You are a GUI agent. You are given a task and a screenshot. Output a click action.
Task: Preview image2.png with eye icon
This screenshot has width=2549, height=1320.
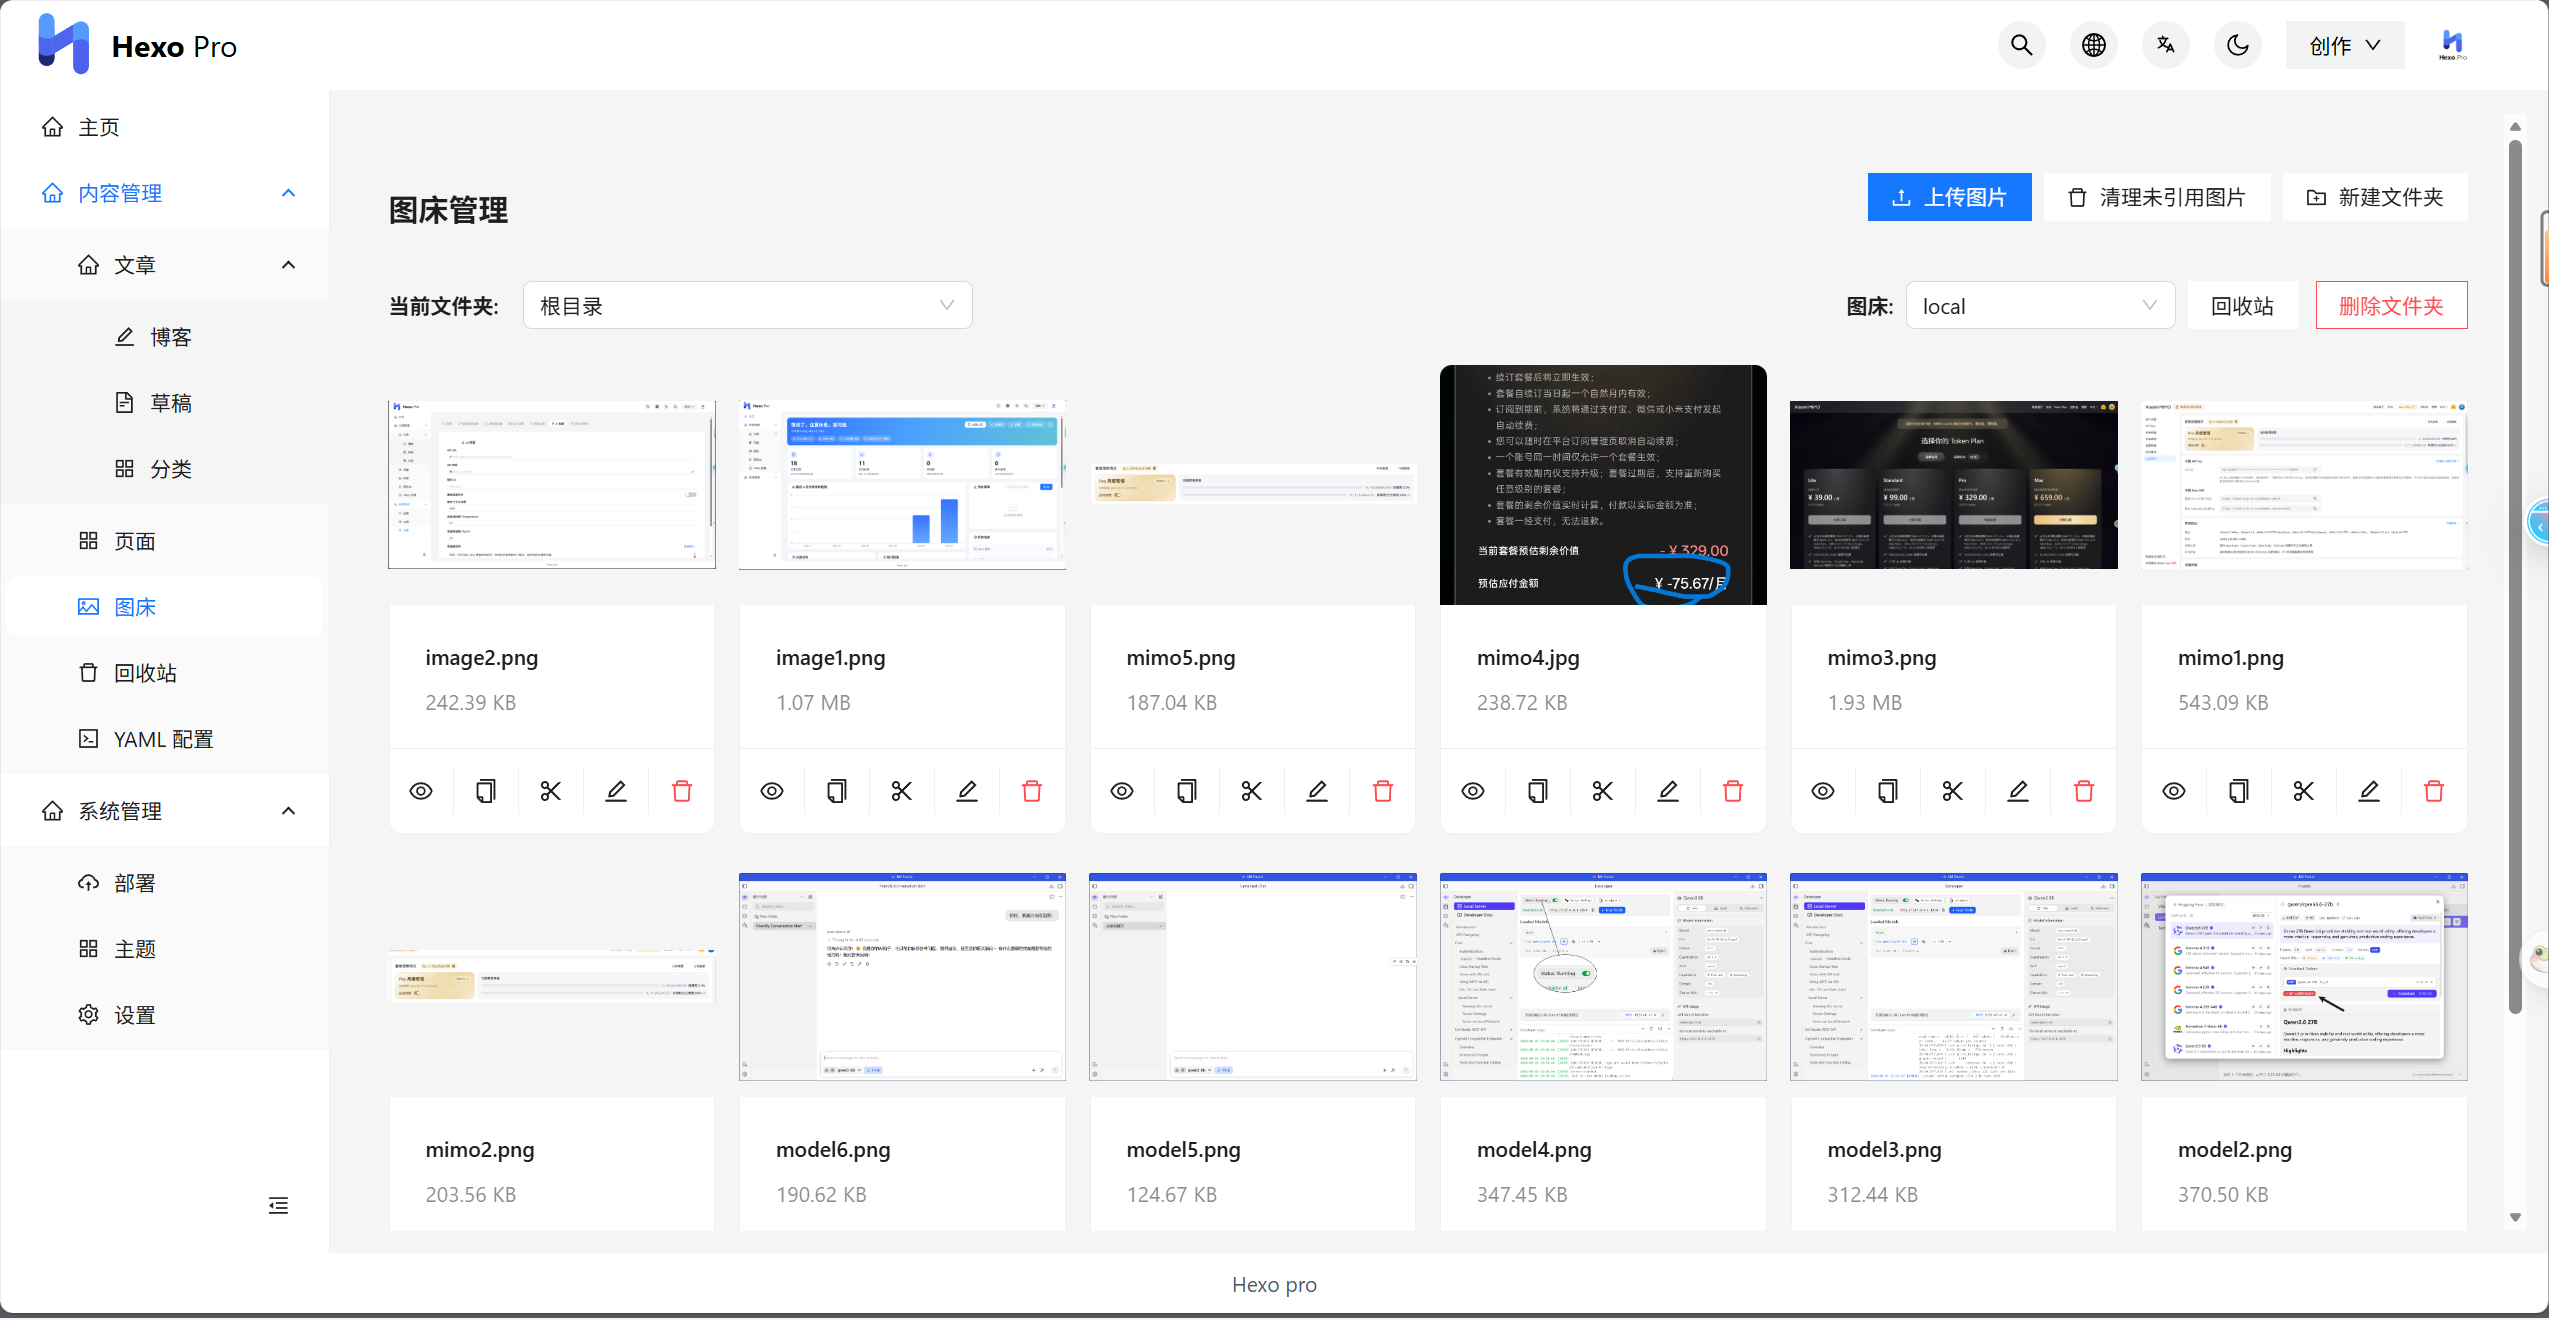coord(421,791)
